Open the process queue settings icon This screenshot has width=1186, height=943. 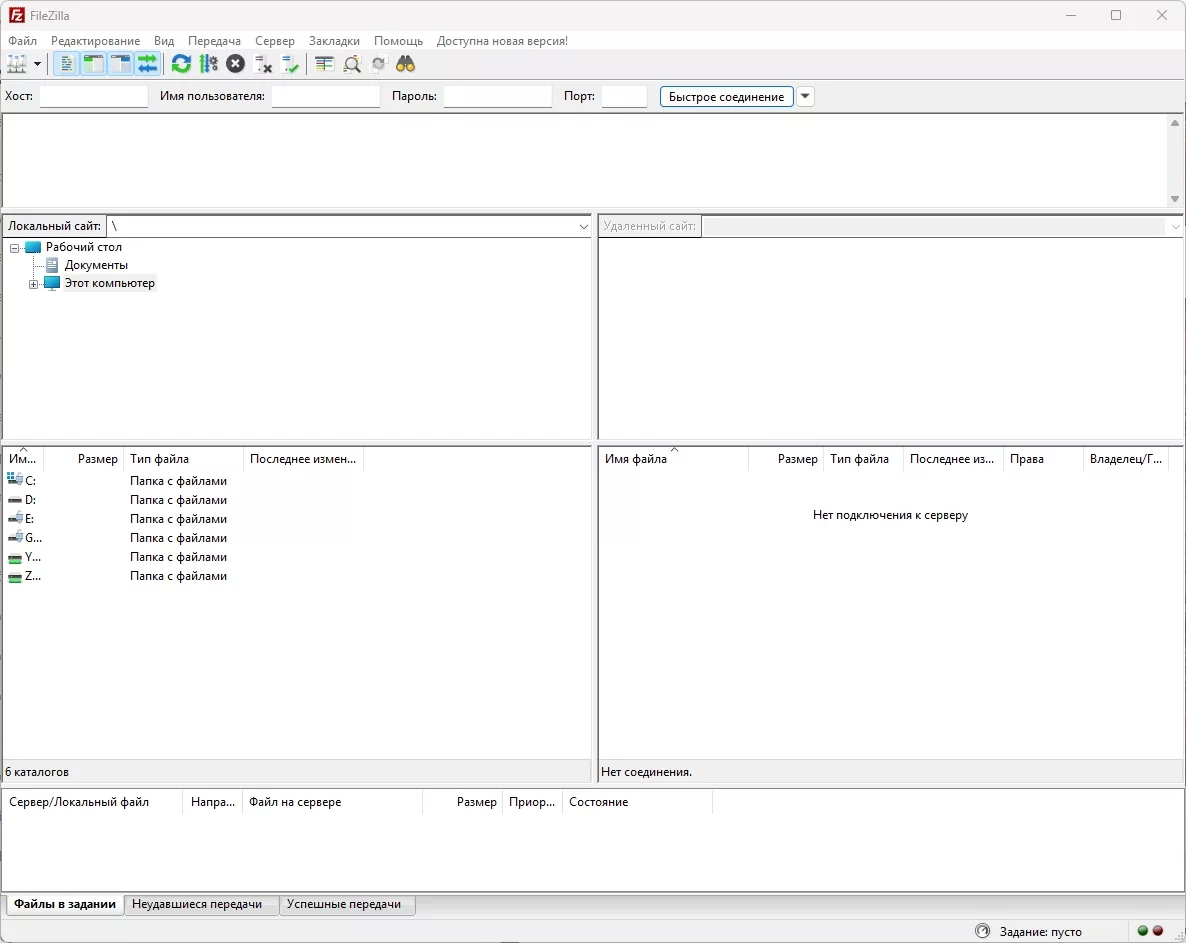point(208,64)
